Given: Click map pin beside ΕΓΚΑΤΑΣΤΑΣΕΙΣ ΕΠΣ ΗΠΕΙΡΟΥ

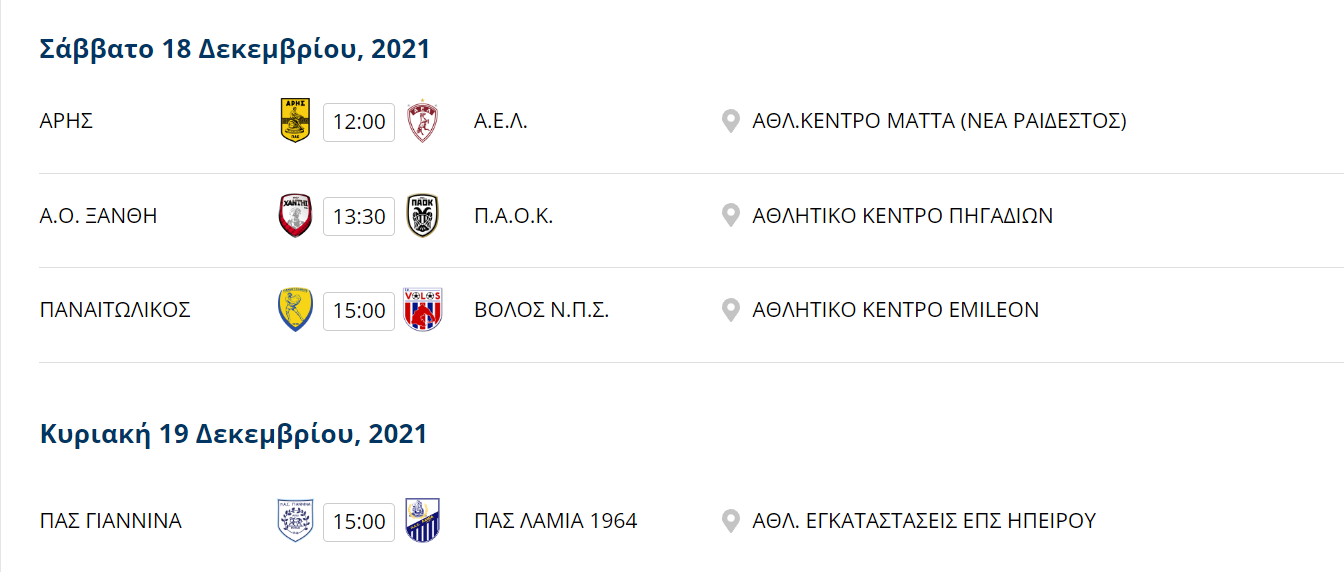Looking at the screenshot, I should 731,521.
